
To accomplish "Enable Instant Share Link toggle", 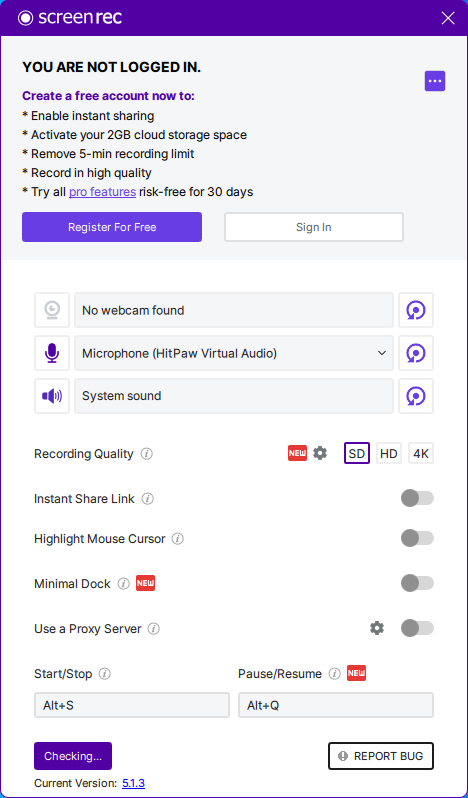I will click(417, 498).
